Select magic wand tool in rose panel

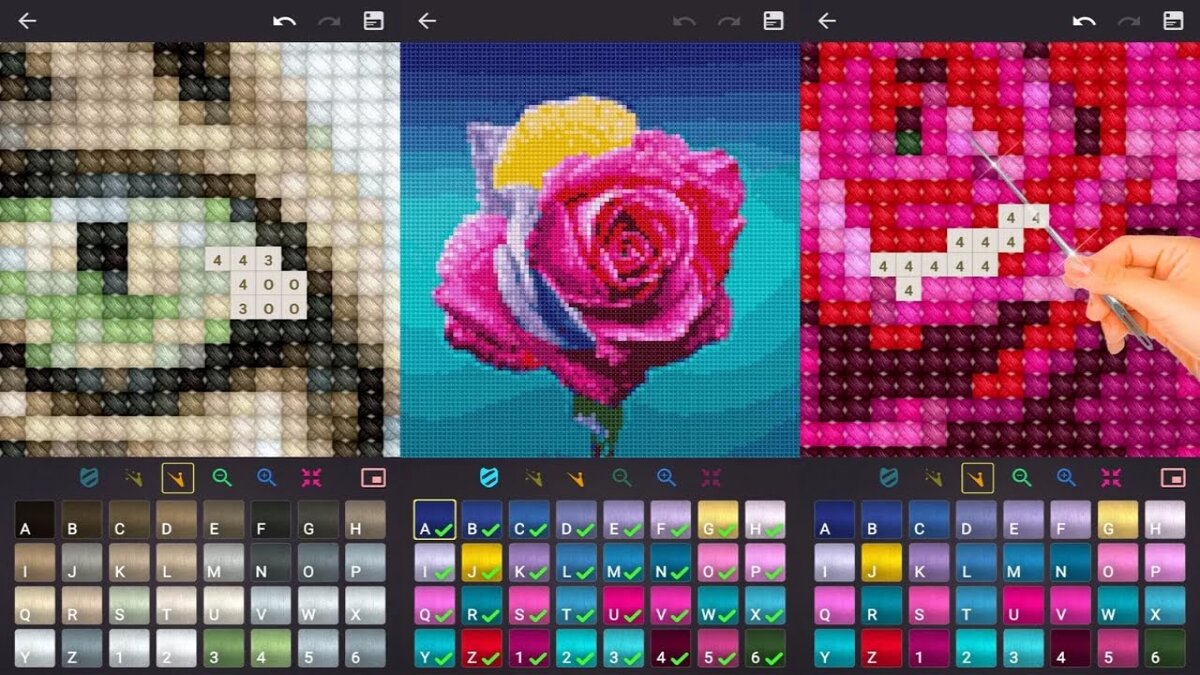(x=533, y=478)
